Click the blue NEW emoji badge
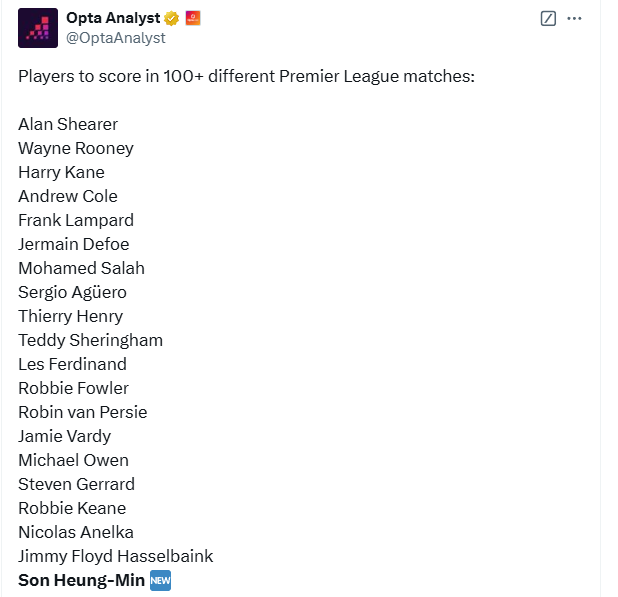Screen dimensions: 618x597 point(160,580)
